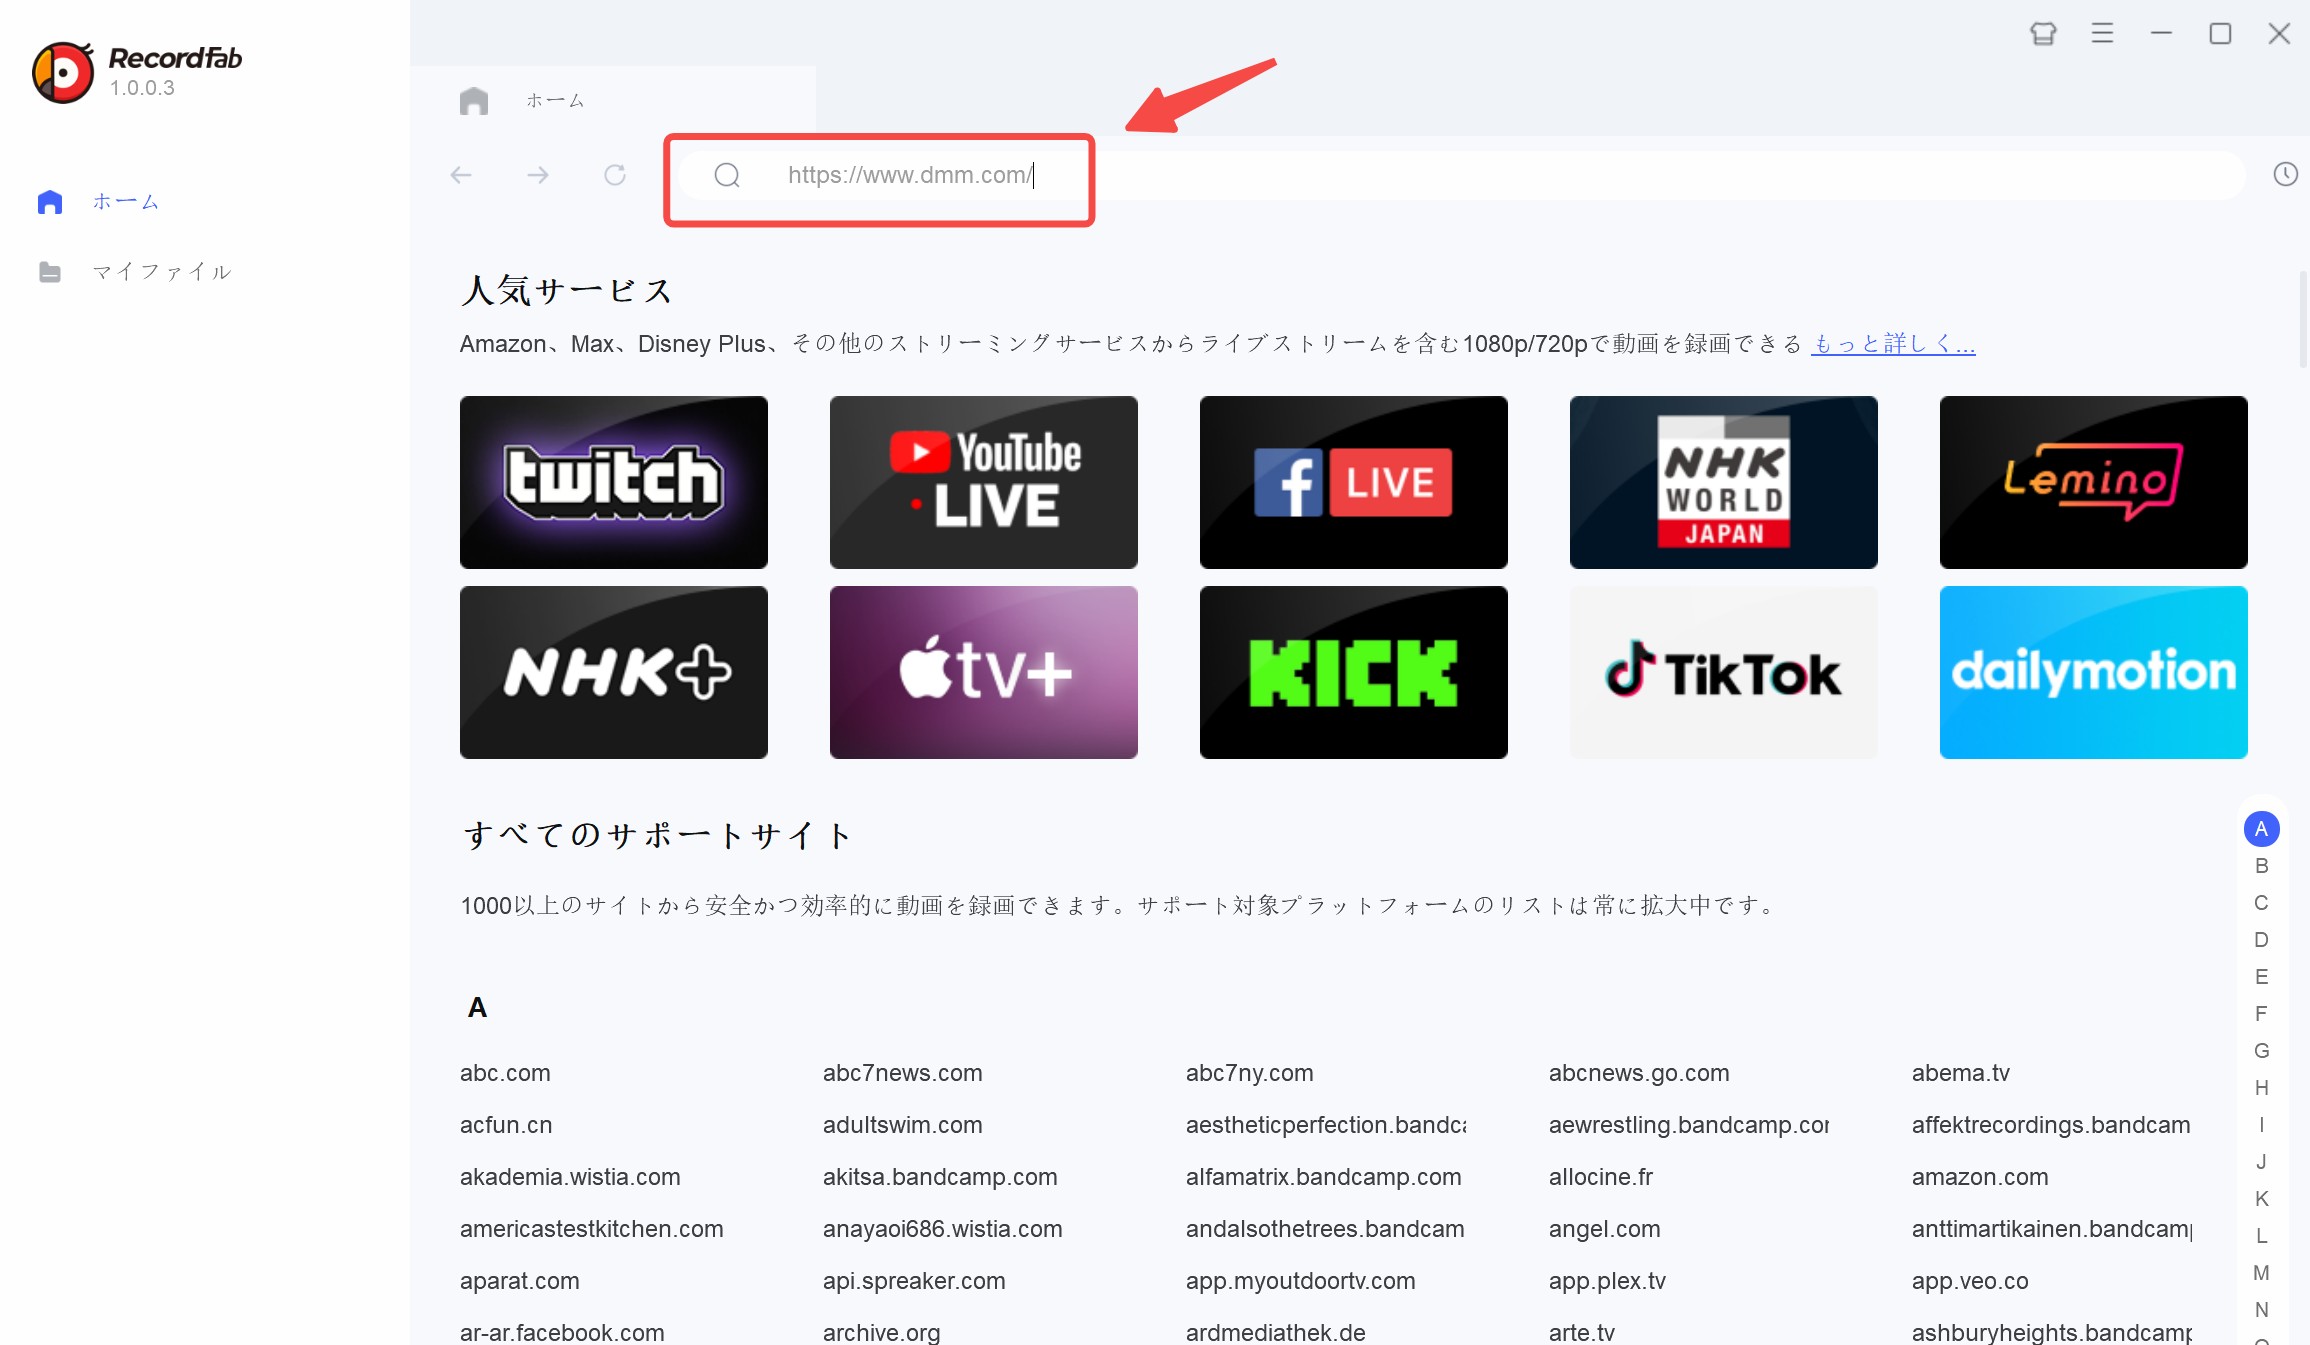The width and height of the screenshot is (2310, 1345).
Task: Open aparat.com site link
Action: coord(520,1281)
